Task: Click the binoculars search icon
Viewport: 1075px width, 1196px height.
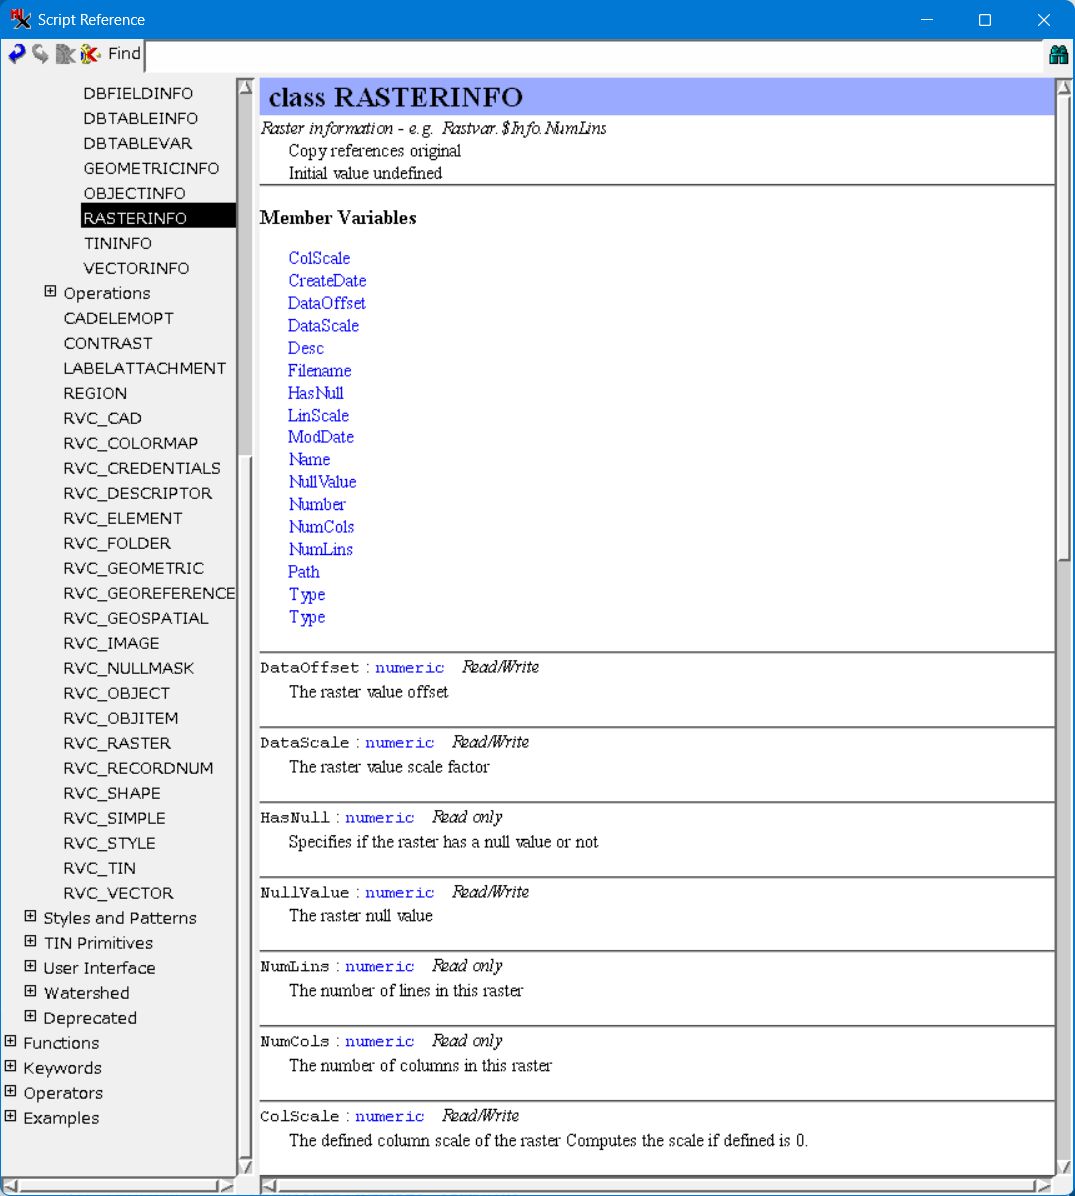Action: 1058,55
